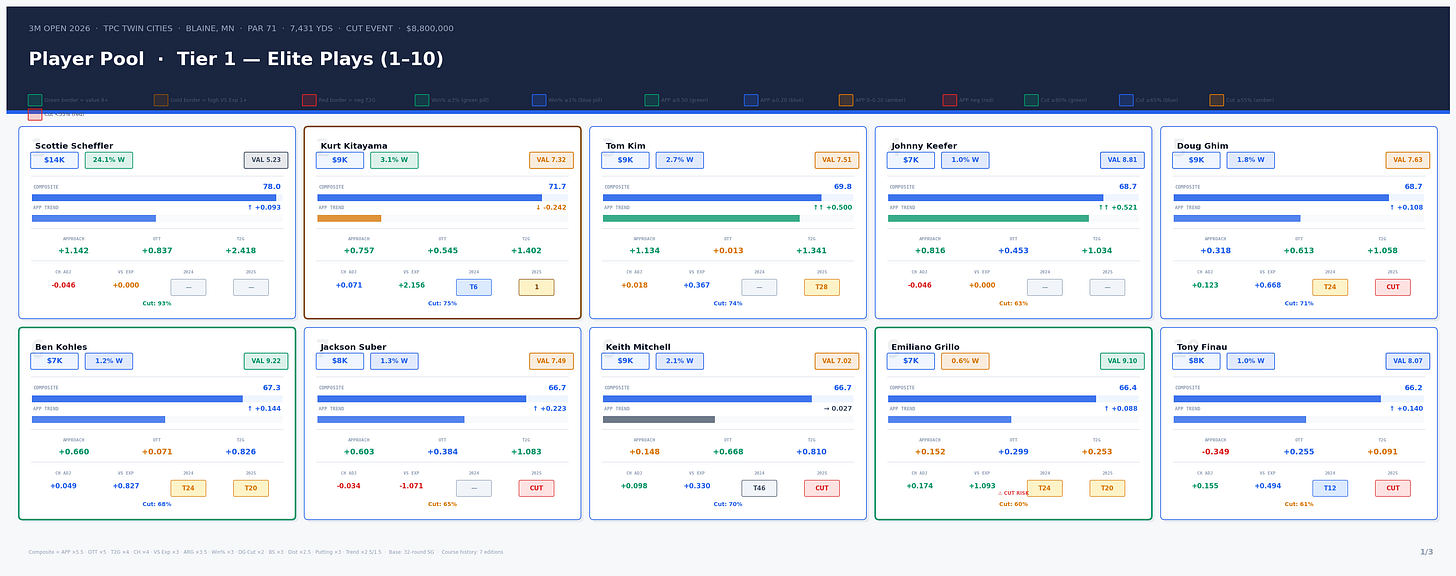
Task: Click Scottie Scheffler's composite bar
Action: click(154, 198)
